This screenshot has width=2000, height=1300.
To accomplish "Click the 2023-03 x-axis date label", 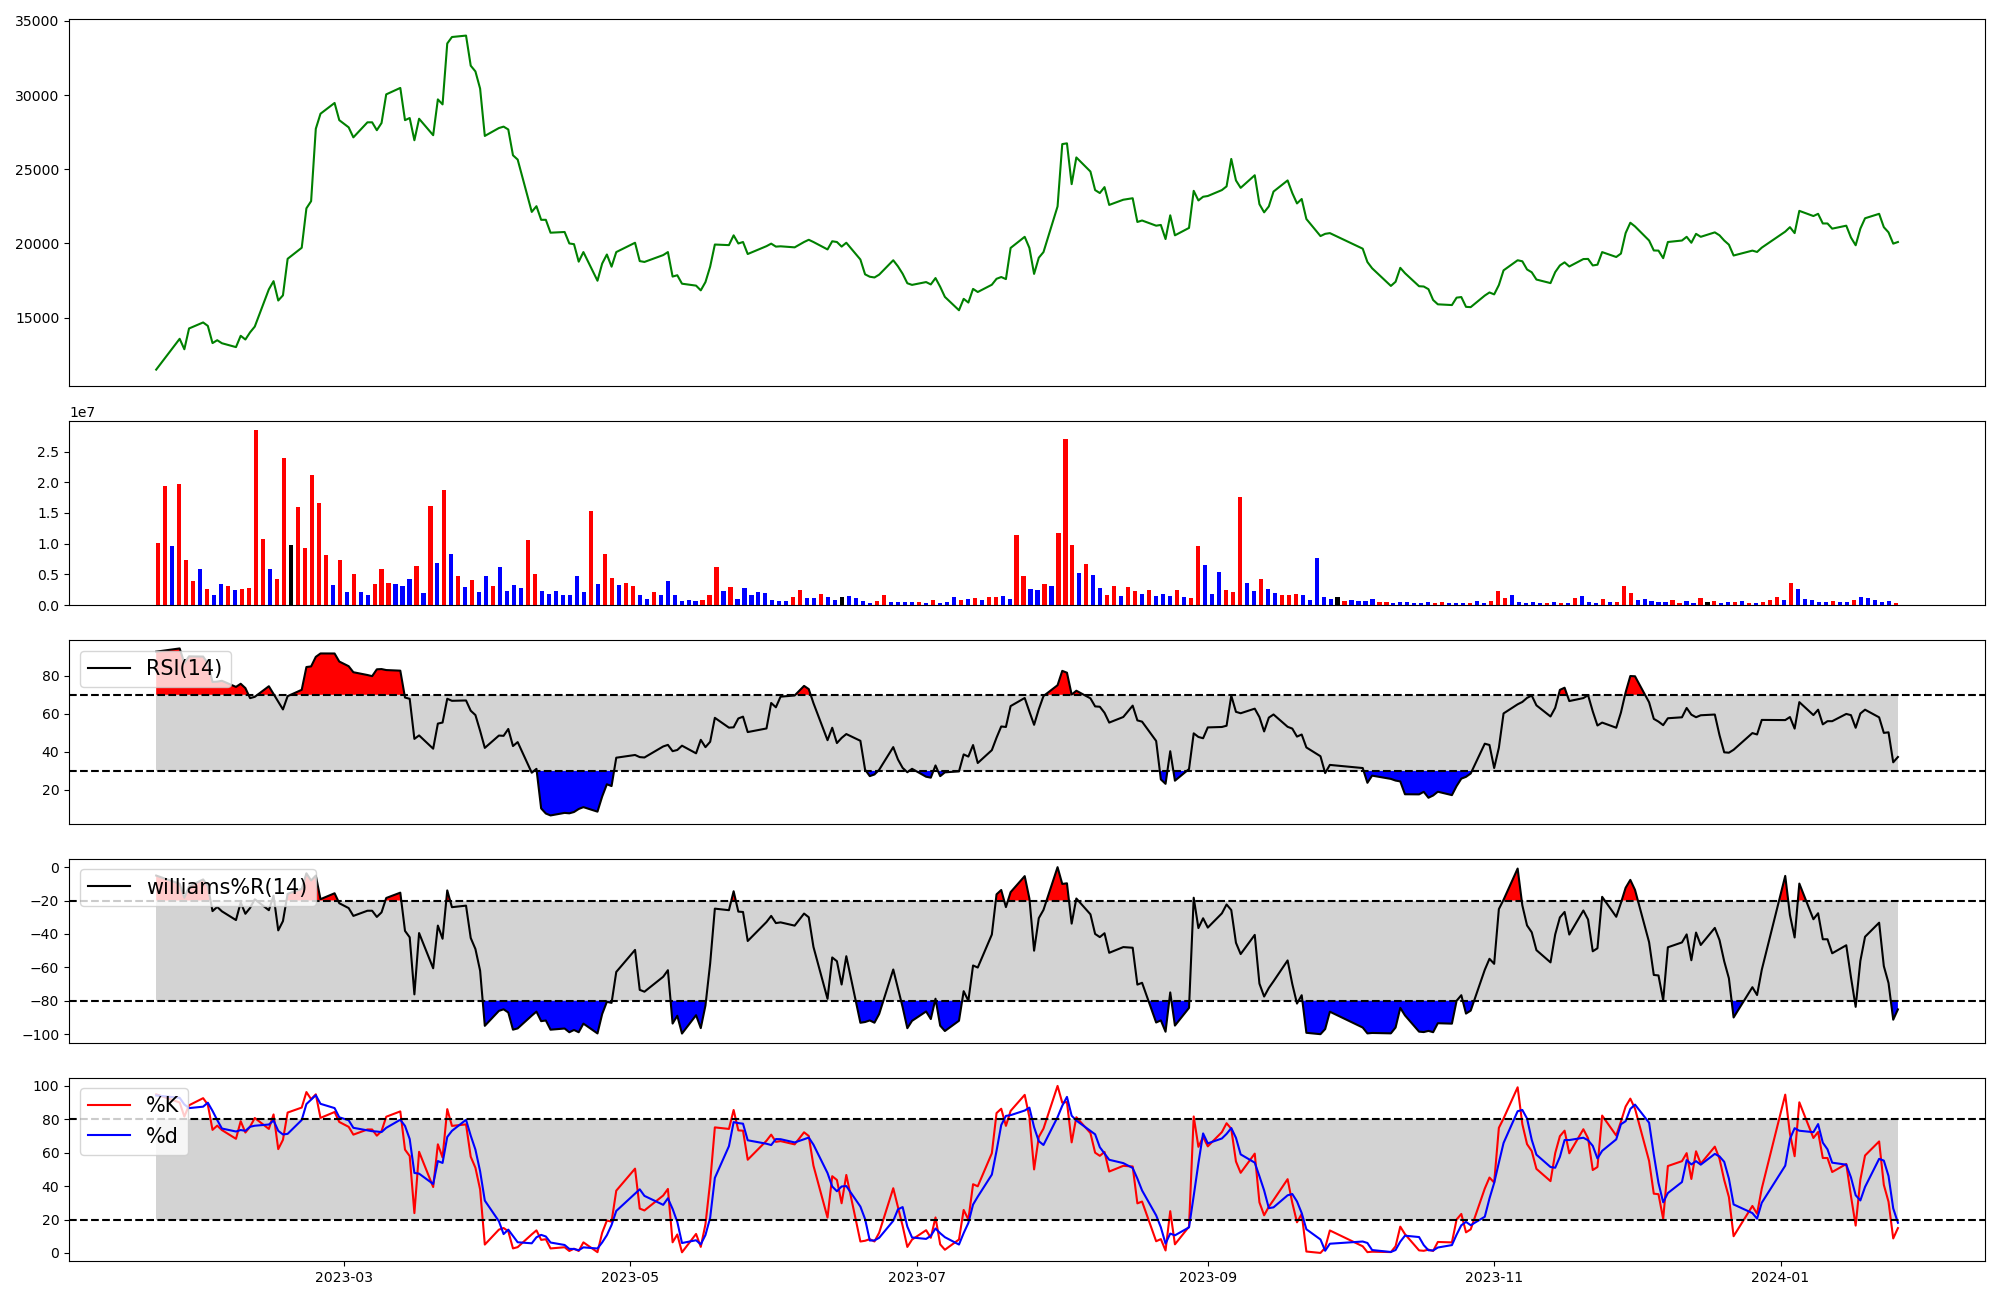I will tap(344, 1277).
